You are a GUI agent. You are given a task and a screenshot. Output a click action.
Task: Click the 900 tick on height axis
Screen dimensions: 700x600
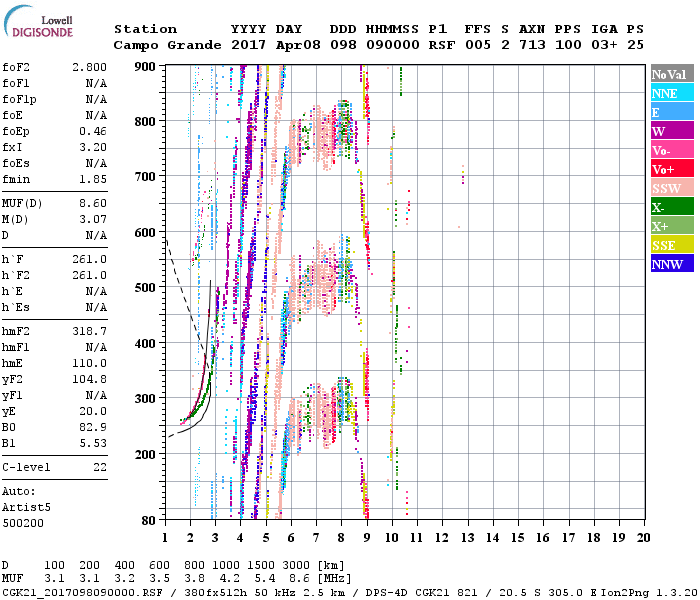point(145,66)
